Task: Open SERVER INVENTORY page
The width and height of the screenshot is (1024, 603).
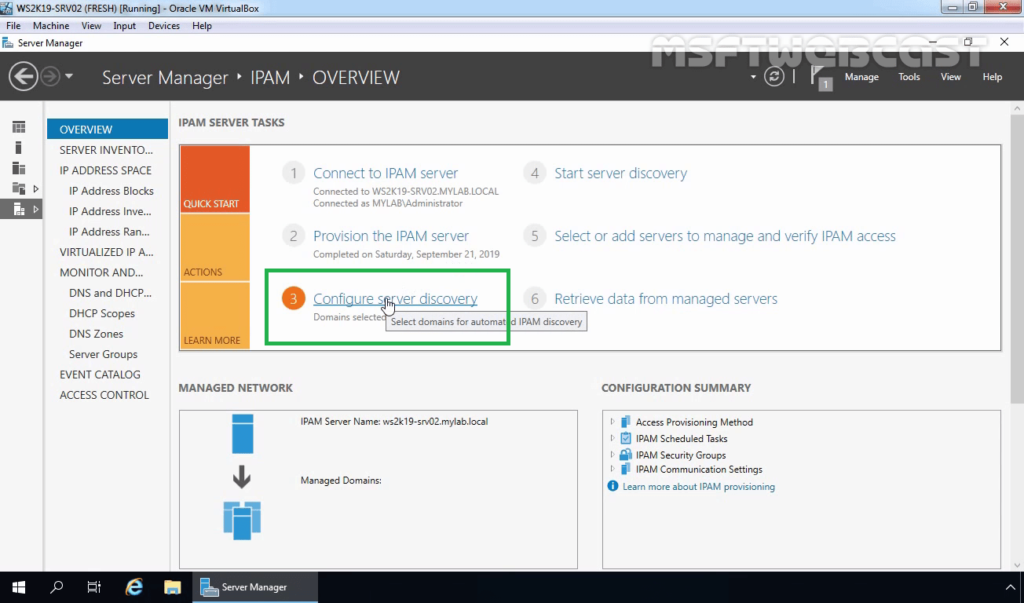Action: (x=106, y=150)
